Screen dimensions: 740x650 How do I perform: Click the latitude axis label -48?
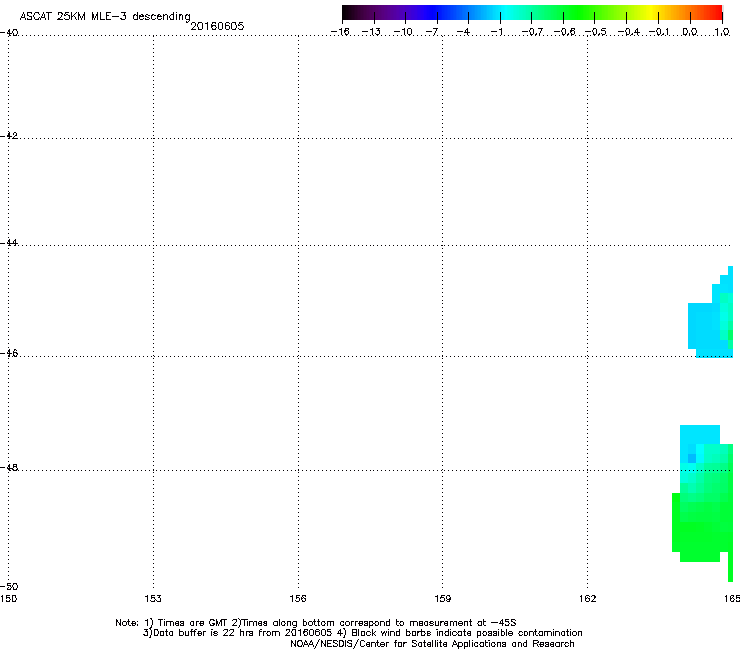click(x=9, y=467)
